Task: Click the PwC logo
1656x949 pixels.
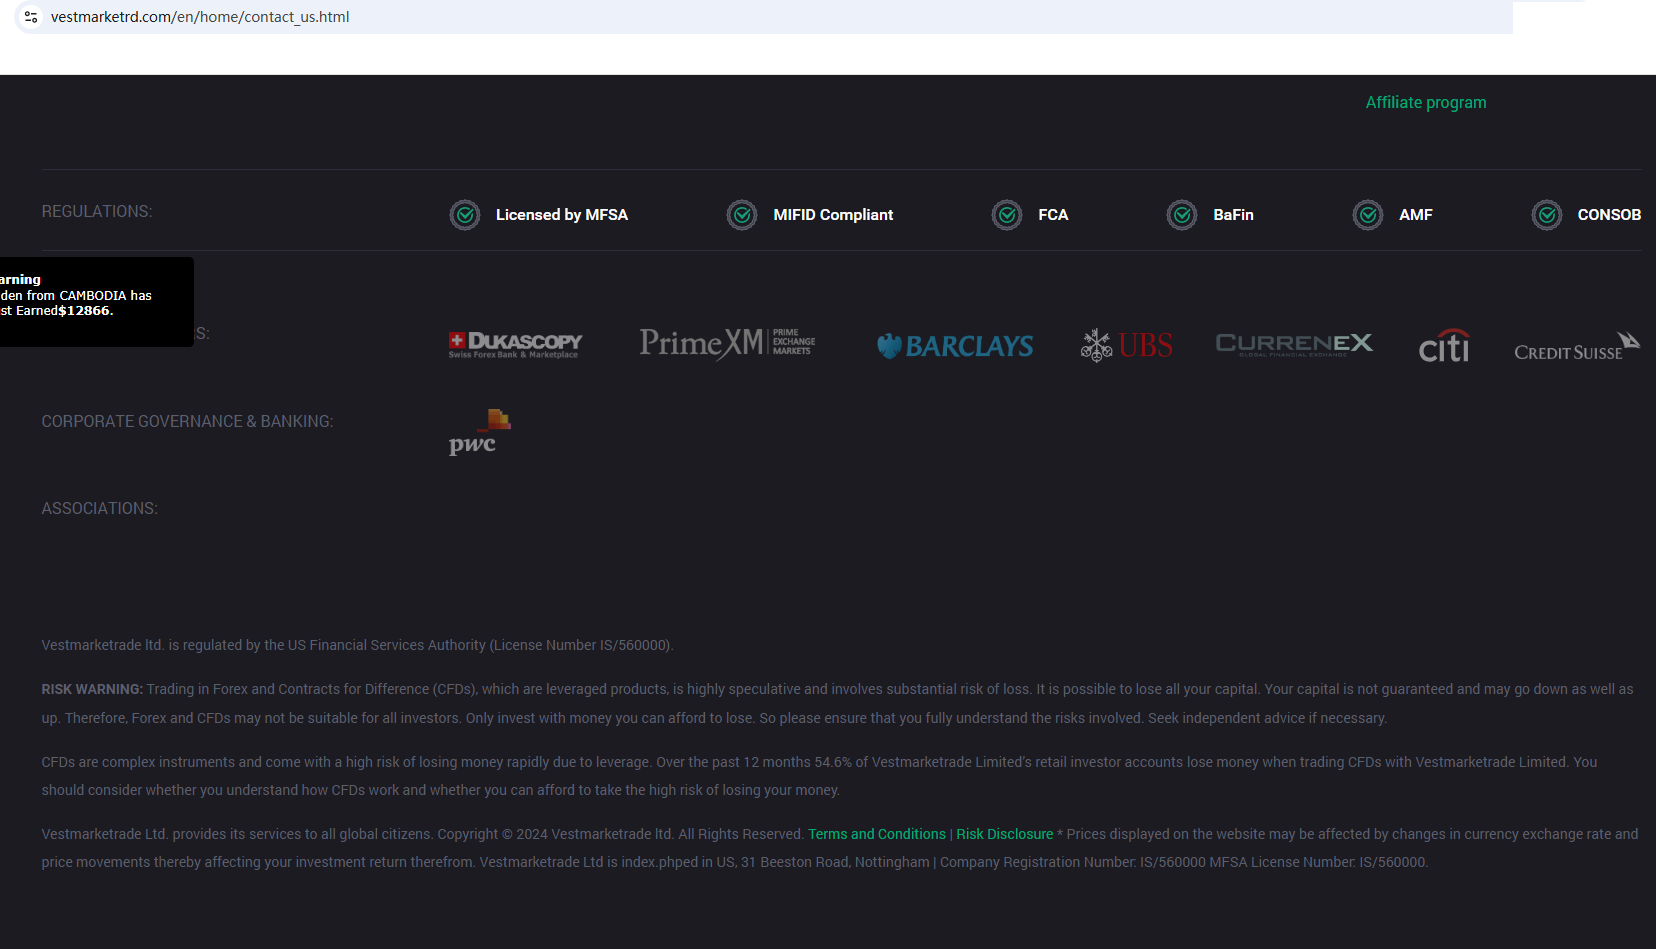Action: tap(479, 432)
